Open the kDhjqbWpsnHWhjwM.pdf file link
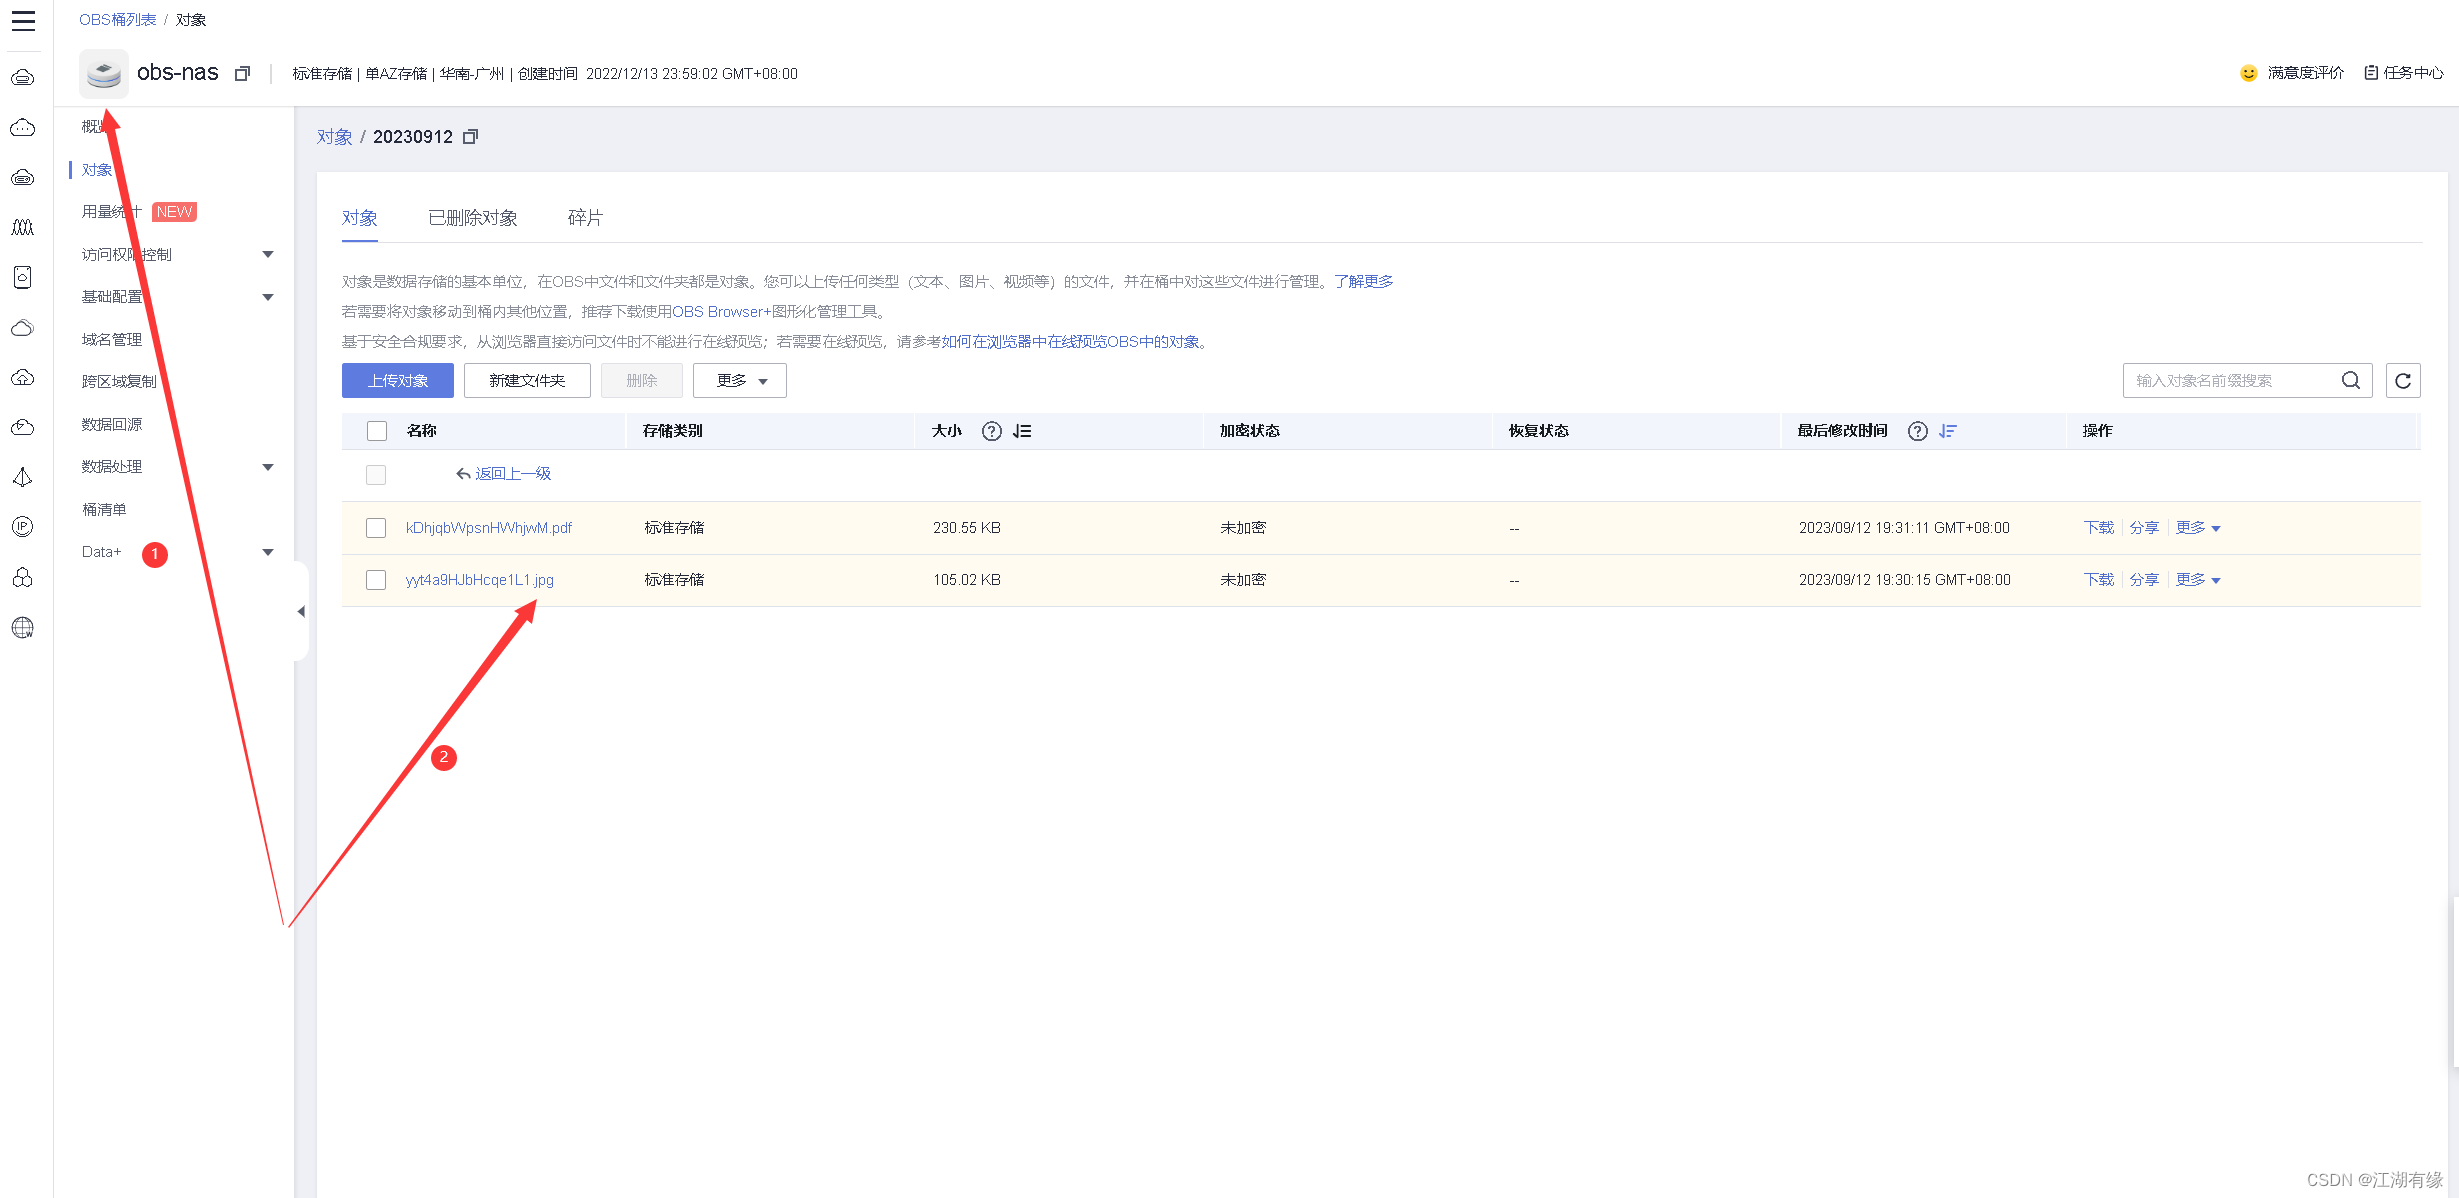 click(489, 528)
